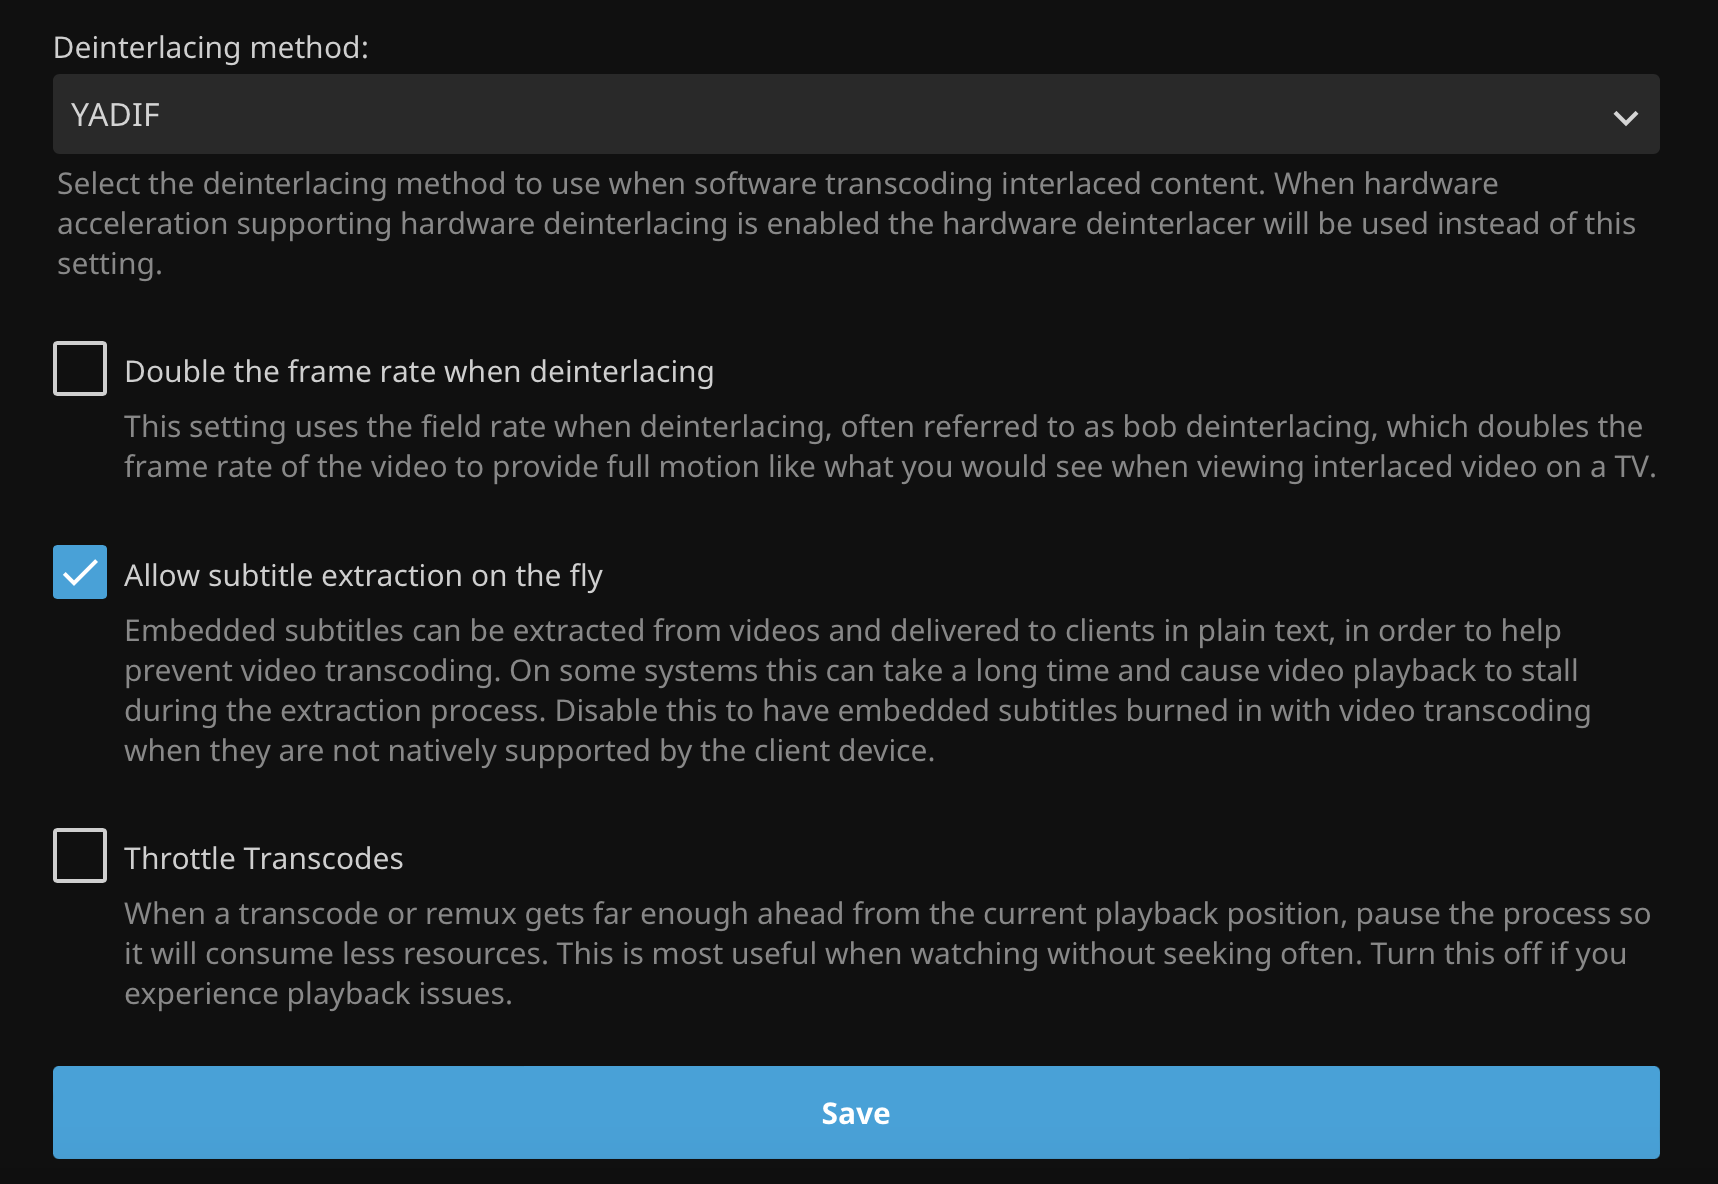Viewport: 1718px width, 1184px height.
Task: Click "Double the frame rate when deinterlacing" label
Action: pyautogui.click(x=419, y=372)
